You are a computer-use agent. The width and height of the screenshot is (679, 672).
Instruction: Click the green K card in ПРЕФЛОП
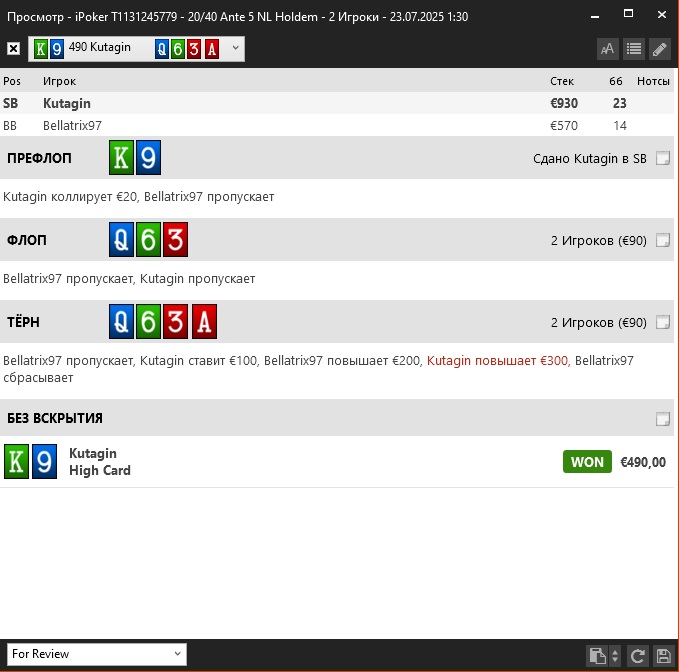[121, 158]
